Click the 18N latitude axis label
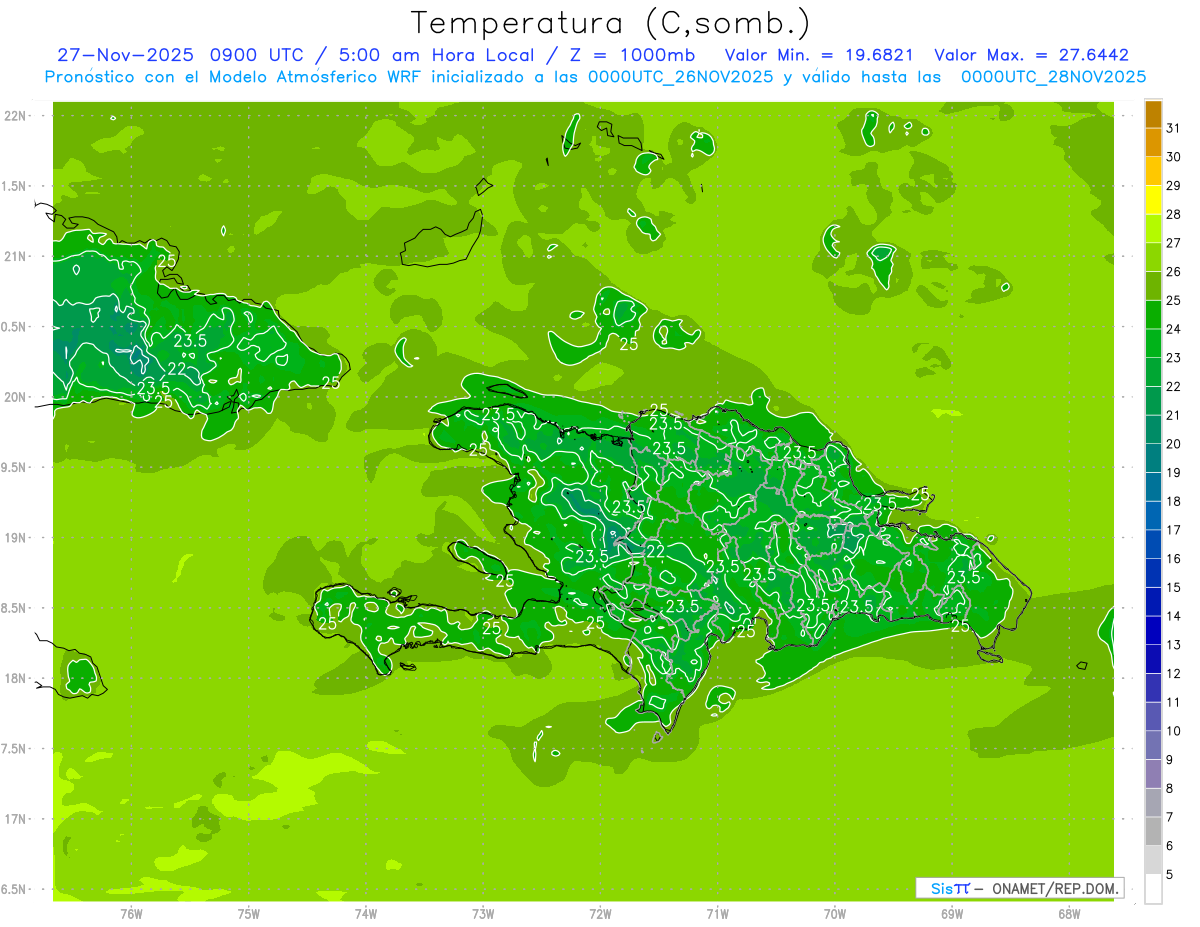Viewport: 1200px width, 927px height. point(17,678)
